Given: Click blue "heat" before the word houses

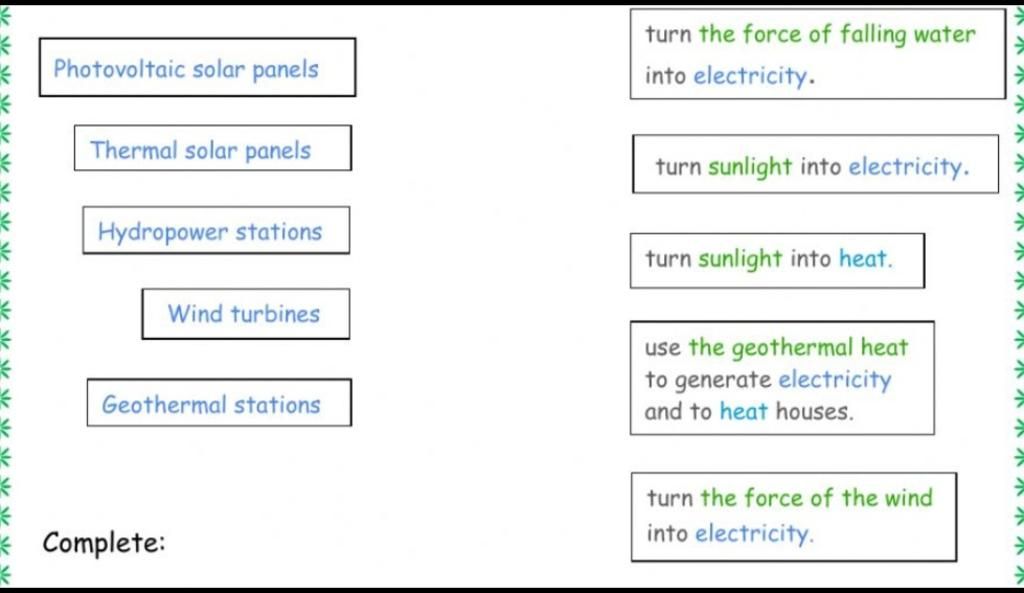Looking at the screenshot, I should pyautogui.click(x=743, y=411).
